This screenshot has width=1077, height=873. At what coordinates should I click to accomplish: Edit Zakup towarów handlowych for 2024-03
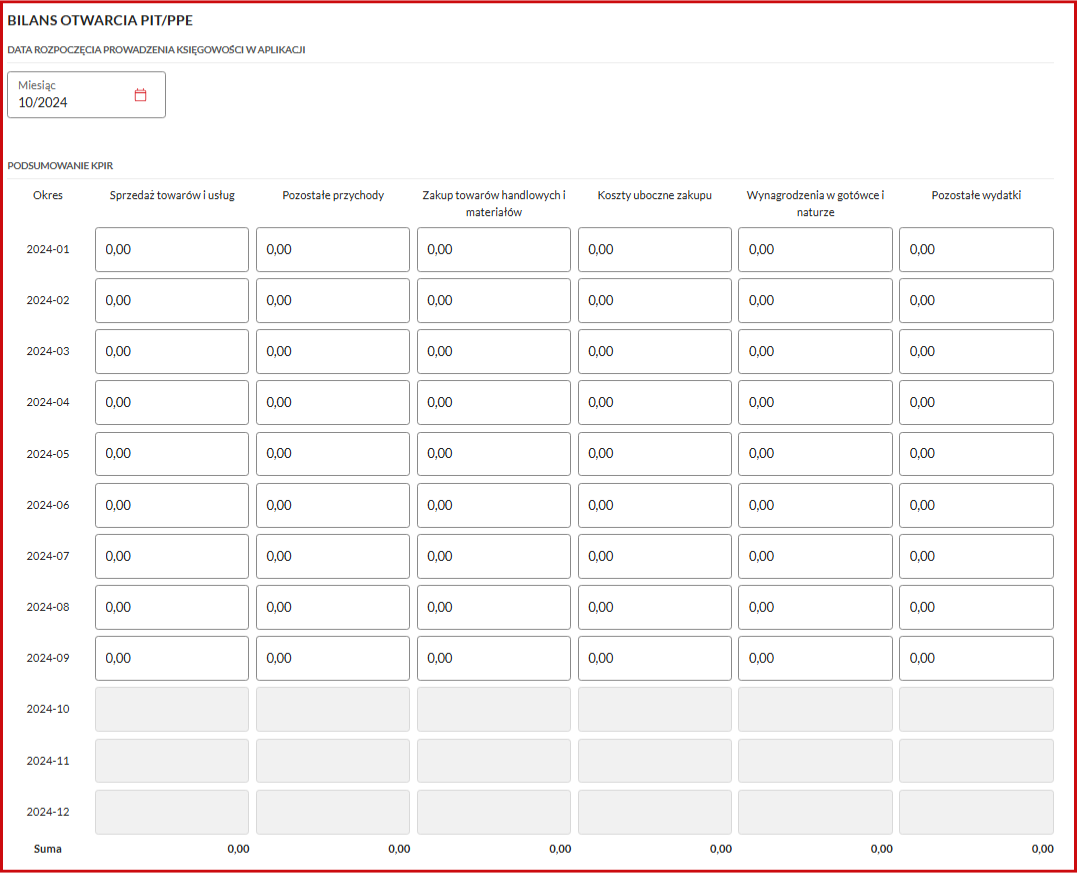click(494, 351)
